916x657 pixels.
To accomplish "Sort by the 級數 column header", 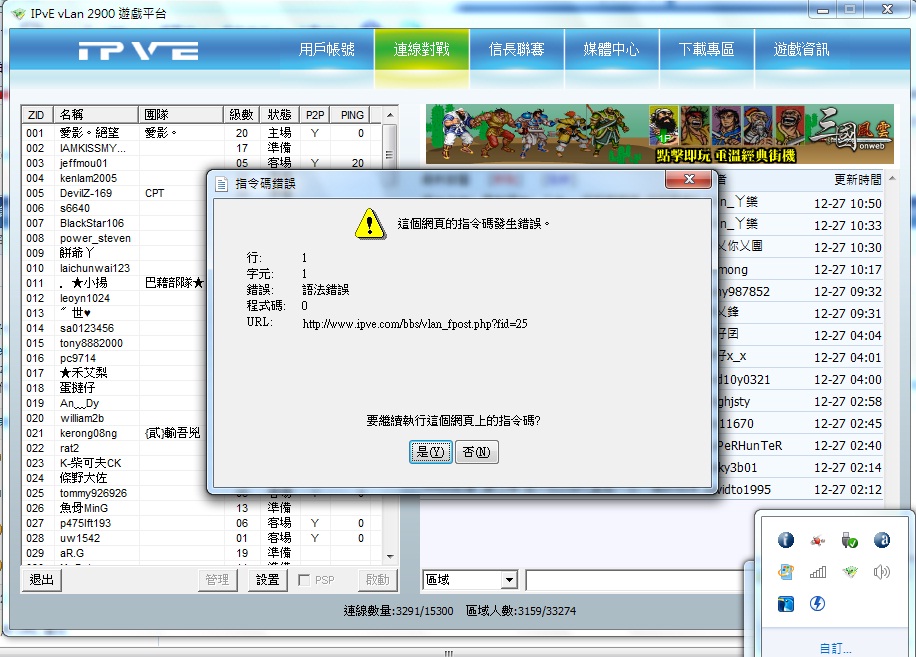I will click(241, 115).
